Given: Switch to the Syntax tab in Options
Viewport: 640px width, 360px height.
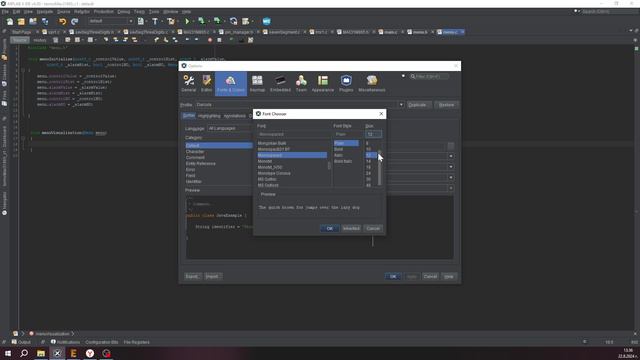Looking at the screenshot, I should pos(189,116).
